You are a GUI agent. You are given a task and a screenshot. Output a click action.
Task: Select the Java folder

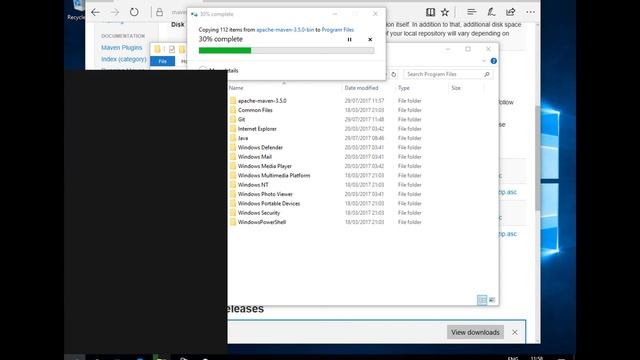tap(243, 138)
